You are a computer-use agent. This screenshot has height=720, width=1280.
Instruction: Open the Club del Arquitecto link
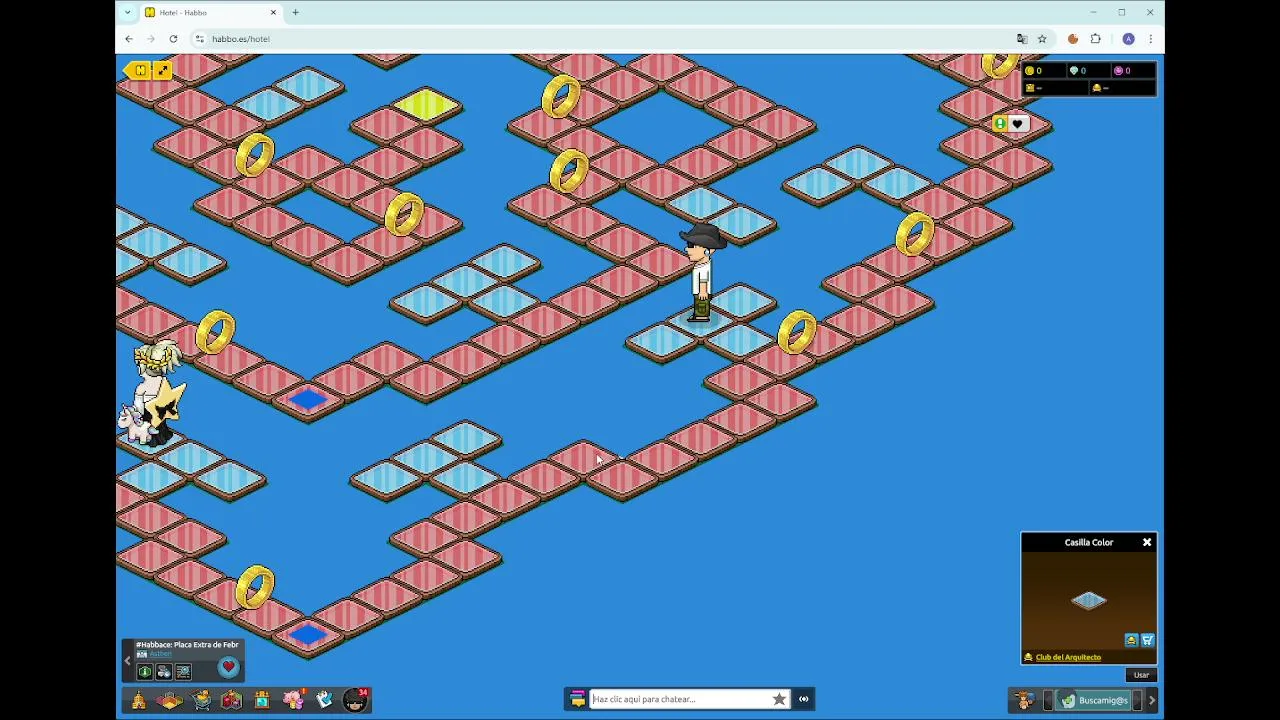point(1068,657)
